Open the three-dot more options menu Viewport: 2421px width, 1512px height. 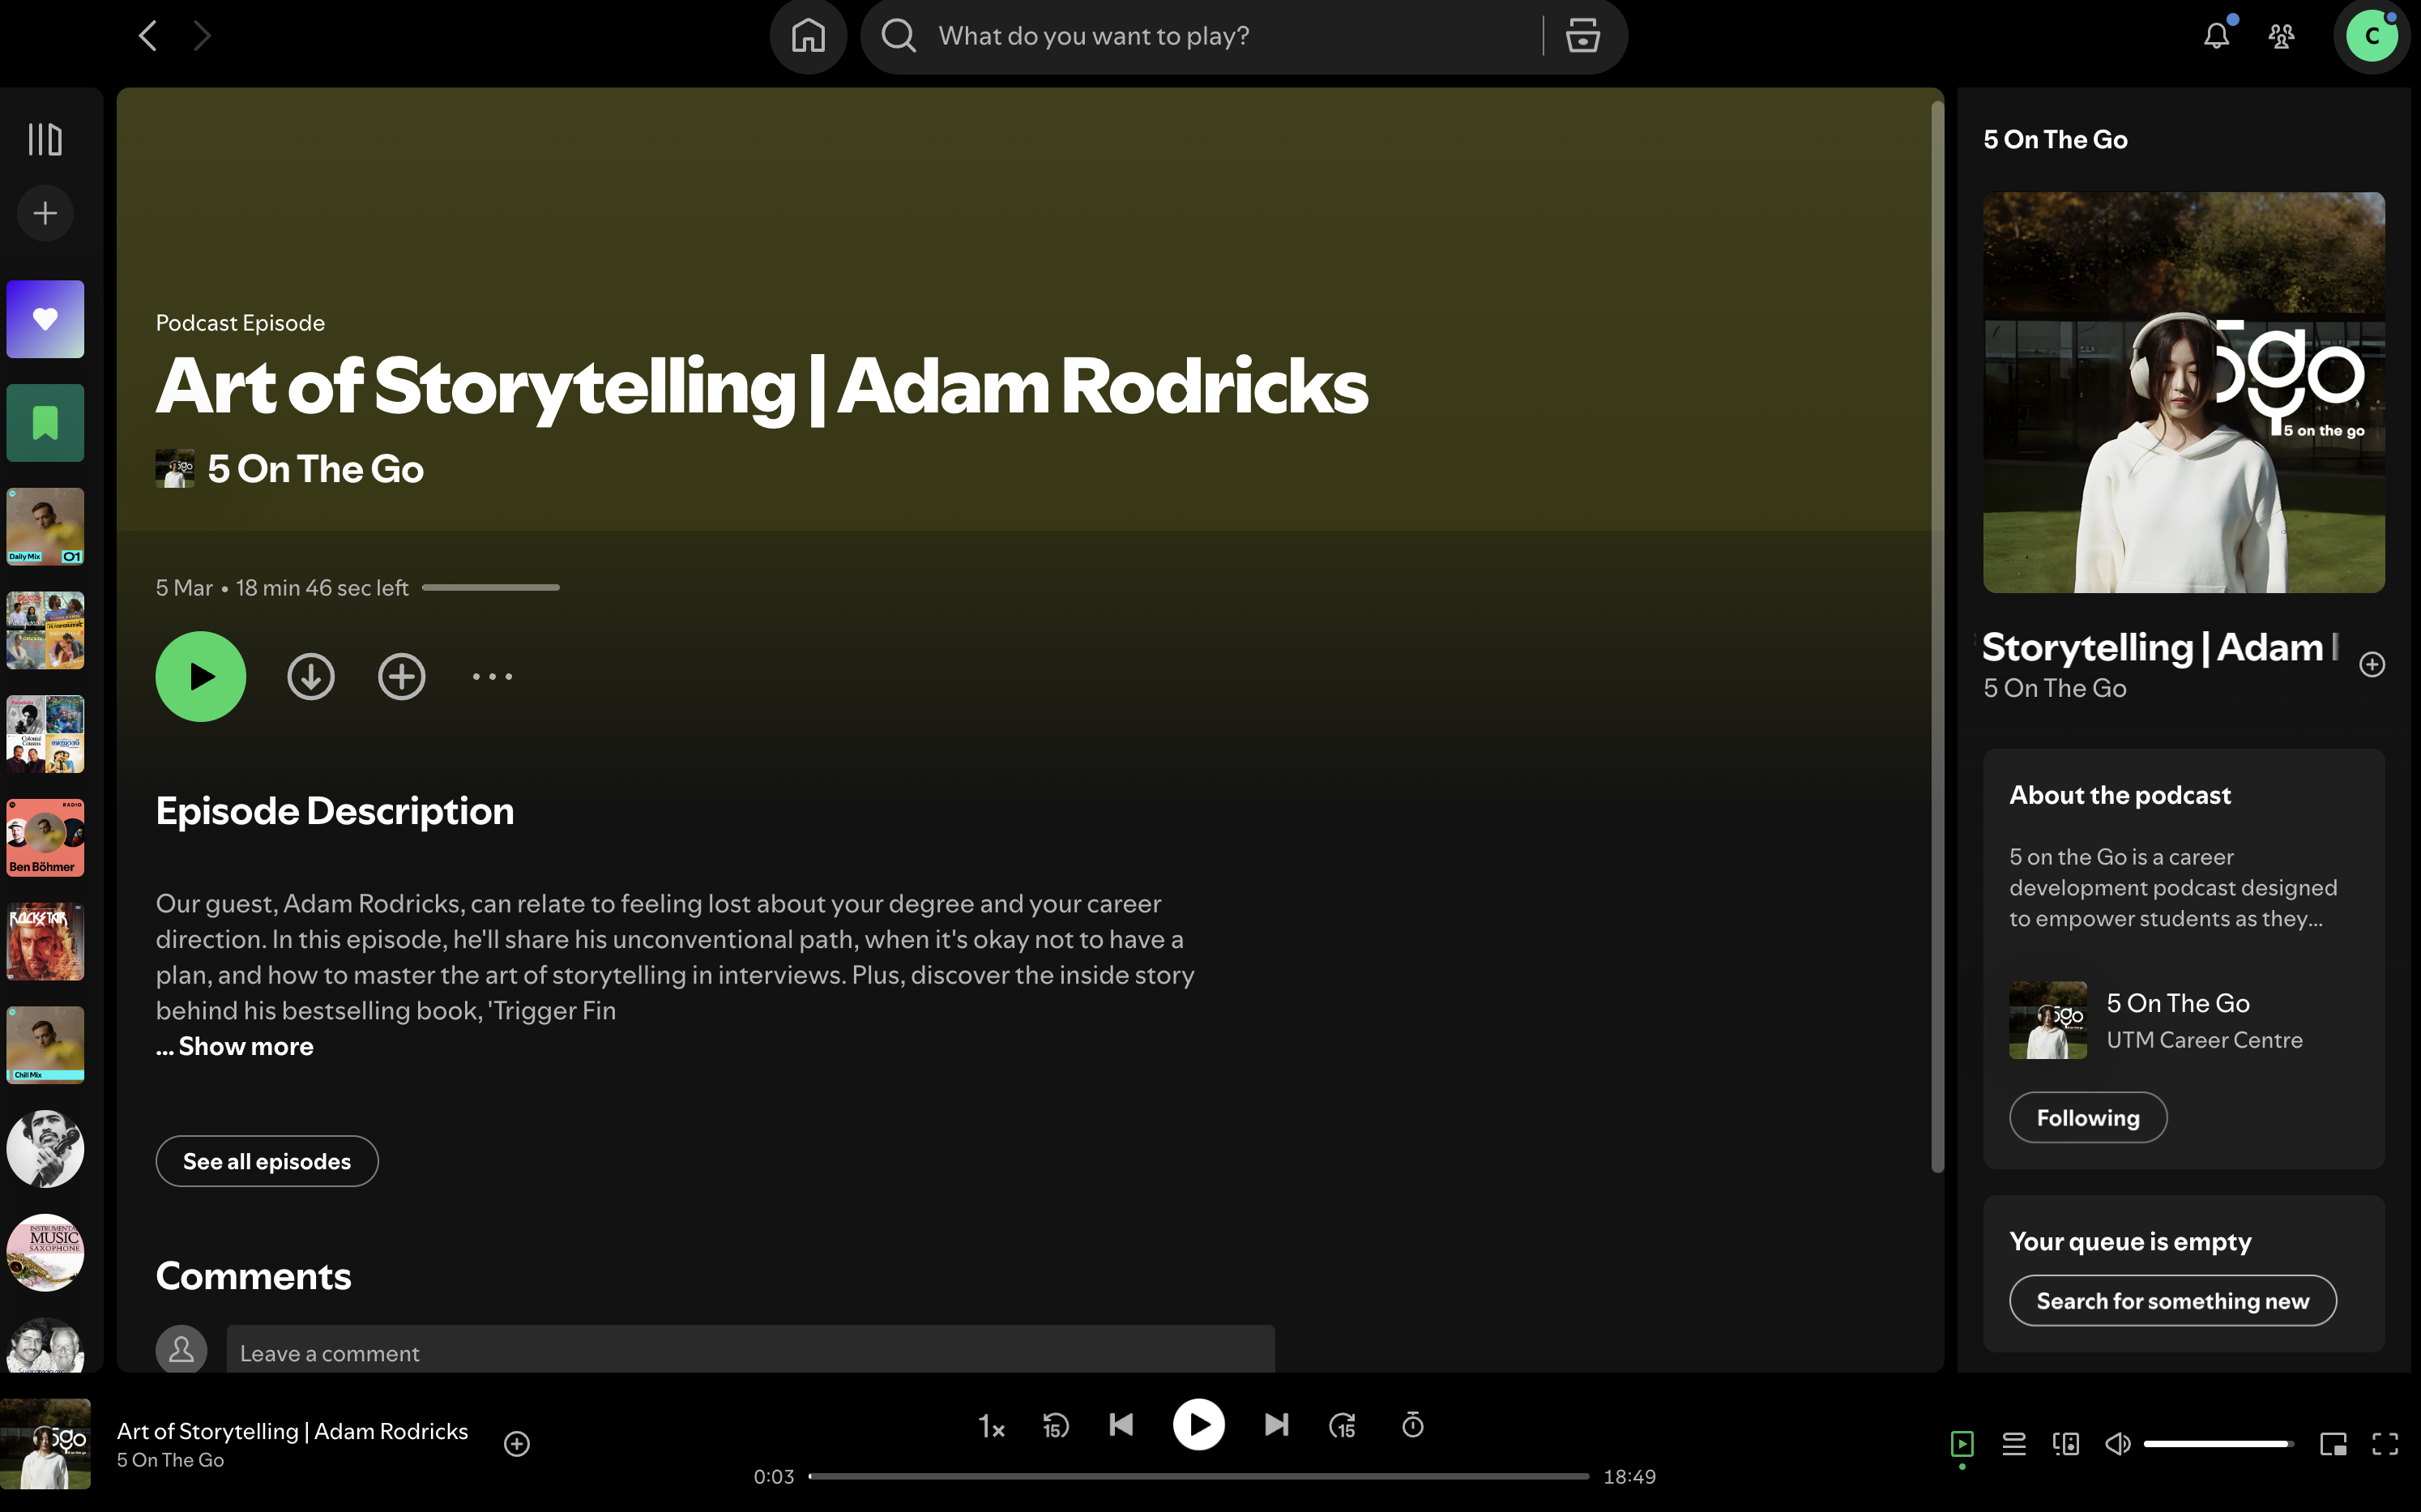492,677
